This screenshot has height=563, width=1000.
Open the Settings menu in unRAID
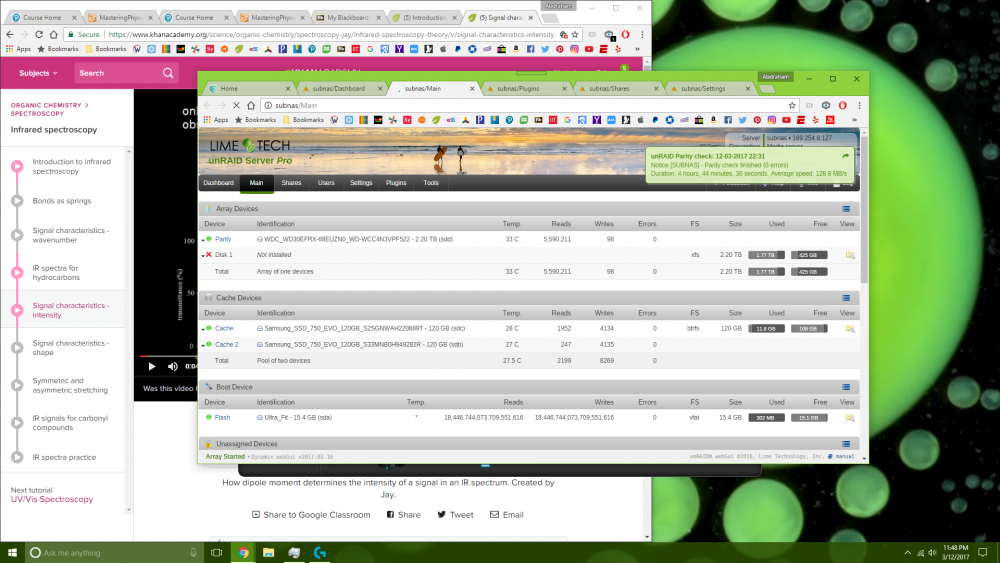[361, 183]
